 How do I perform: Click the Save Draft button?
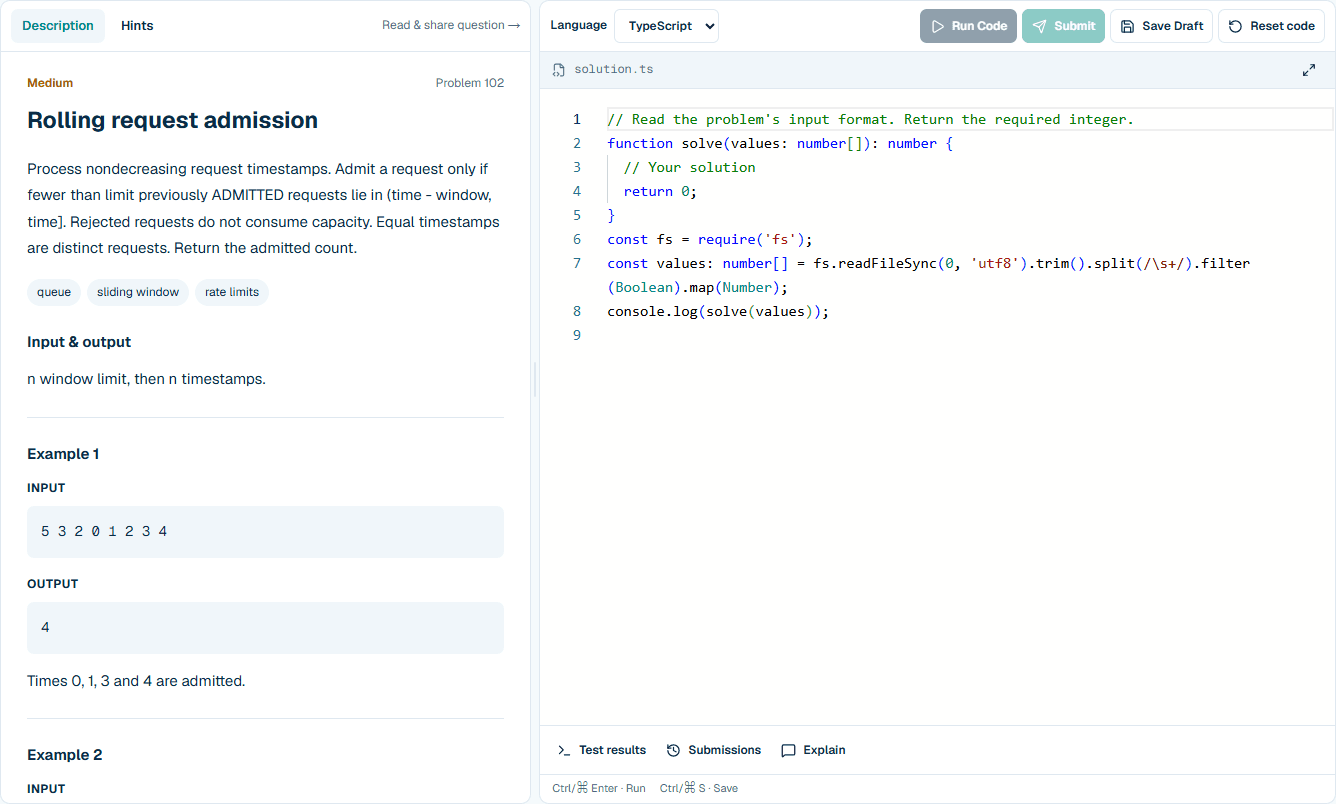click(x=1161, y=26)
